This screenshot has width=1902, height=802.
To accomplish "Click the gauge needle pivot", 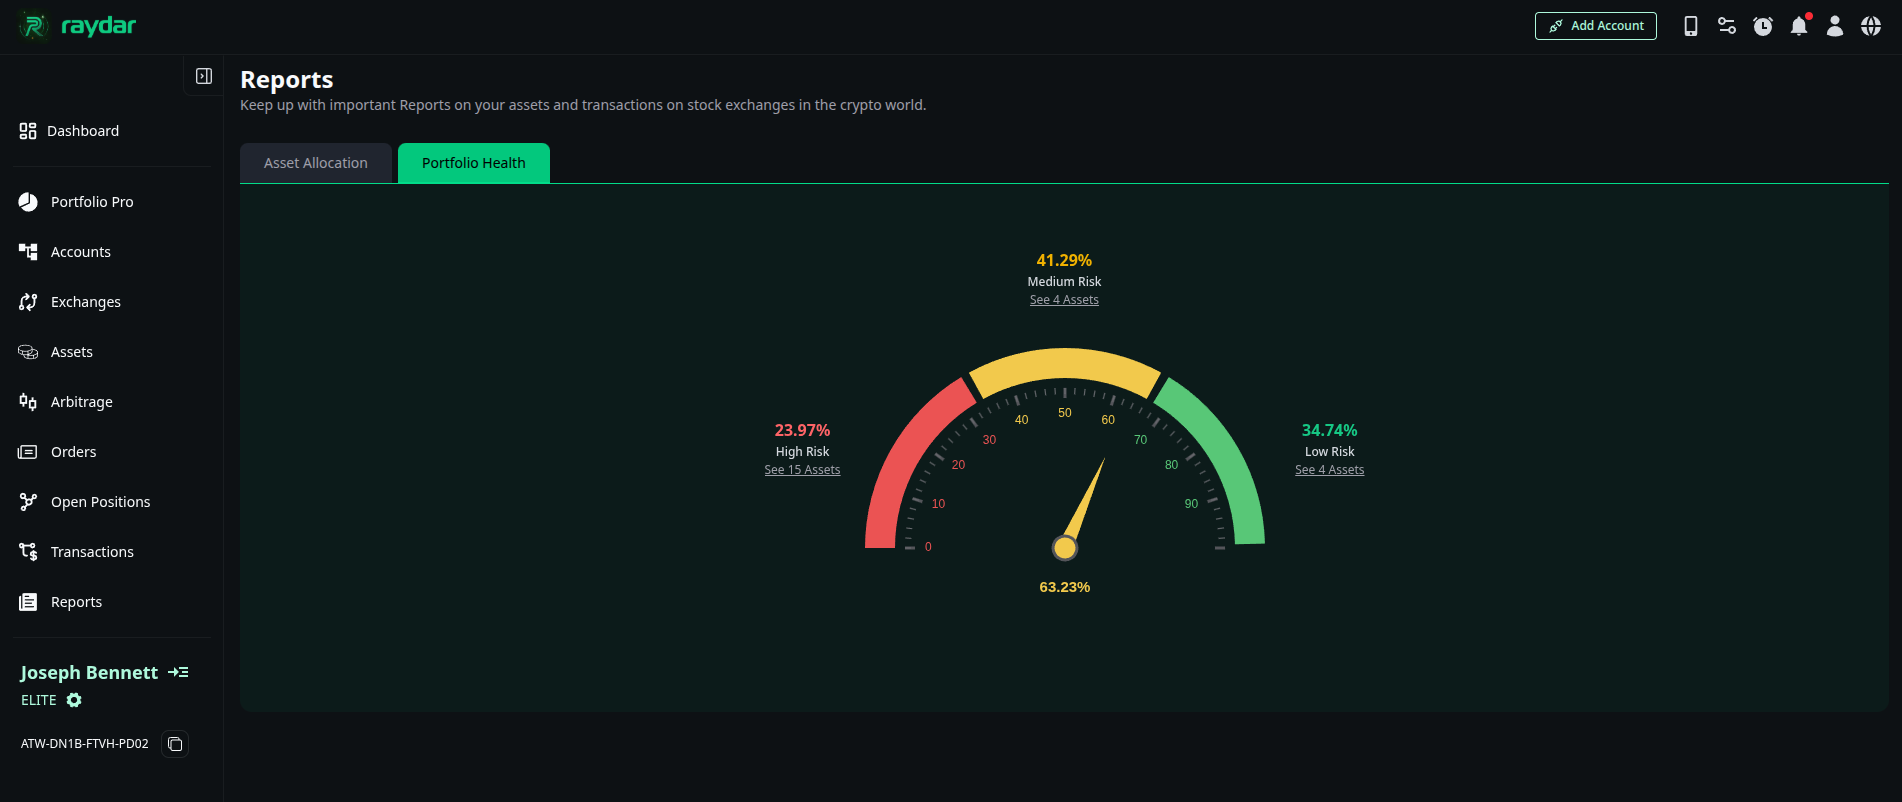I will [x=1065, y=548].
